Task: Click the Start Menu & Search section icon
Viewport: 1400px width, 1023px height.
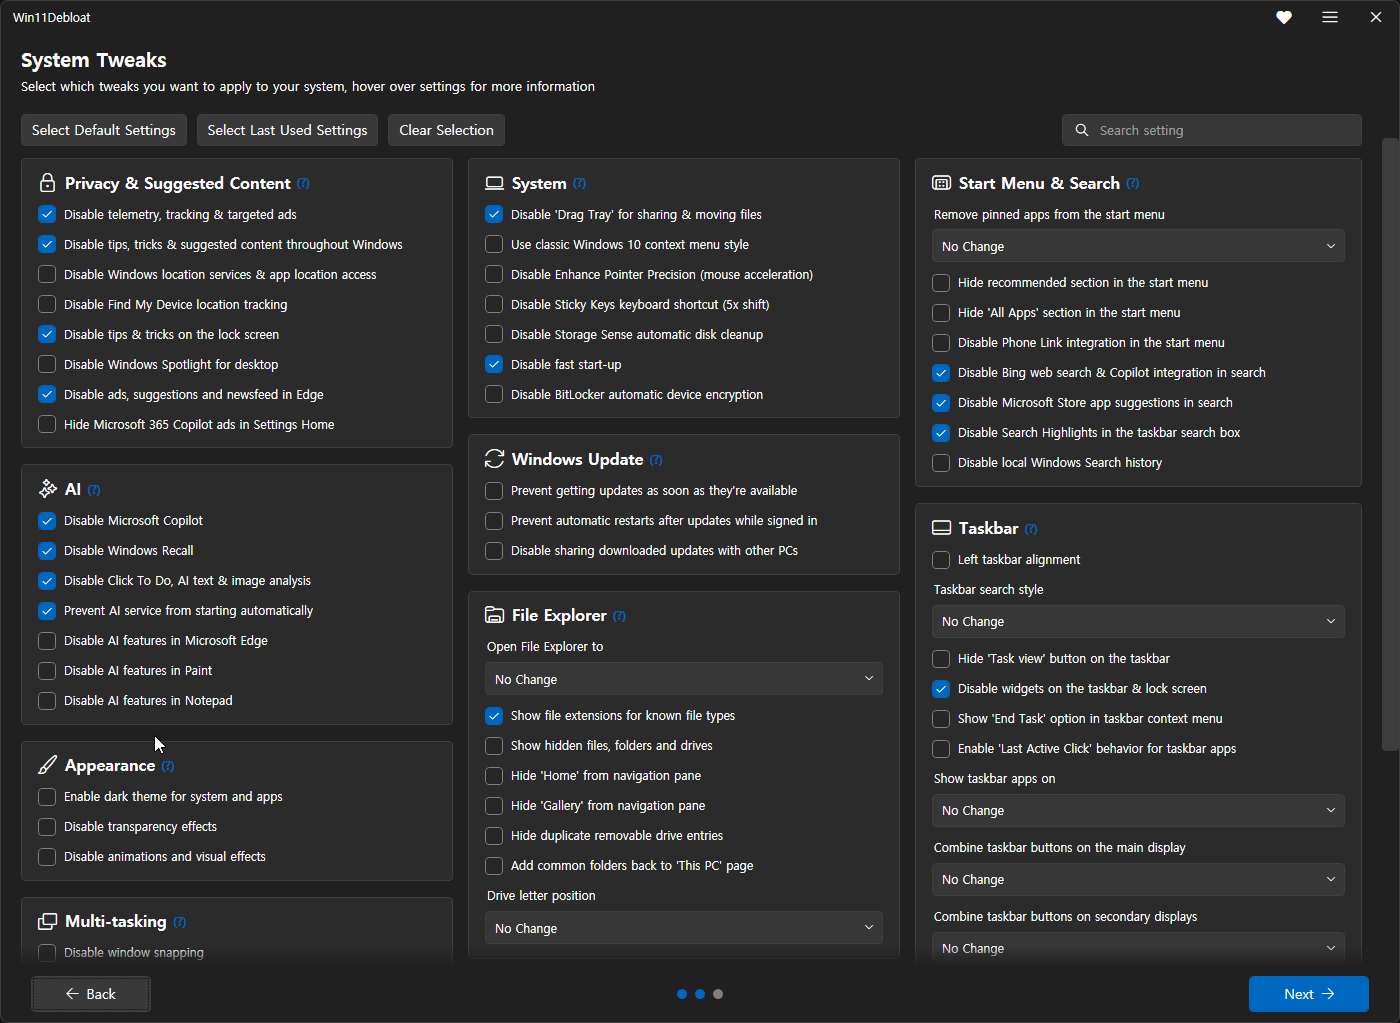Action: [941, 183]
